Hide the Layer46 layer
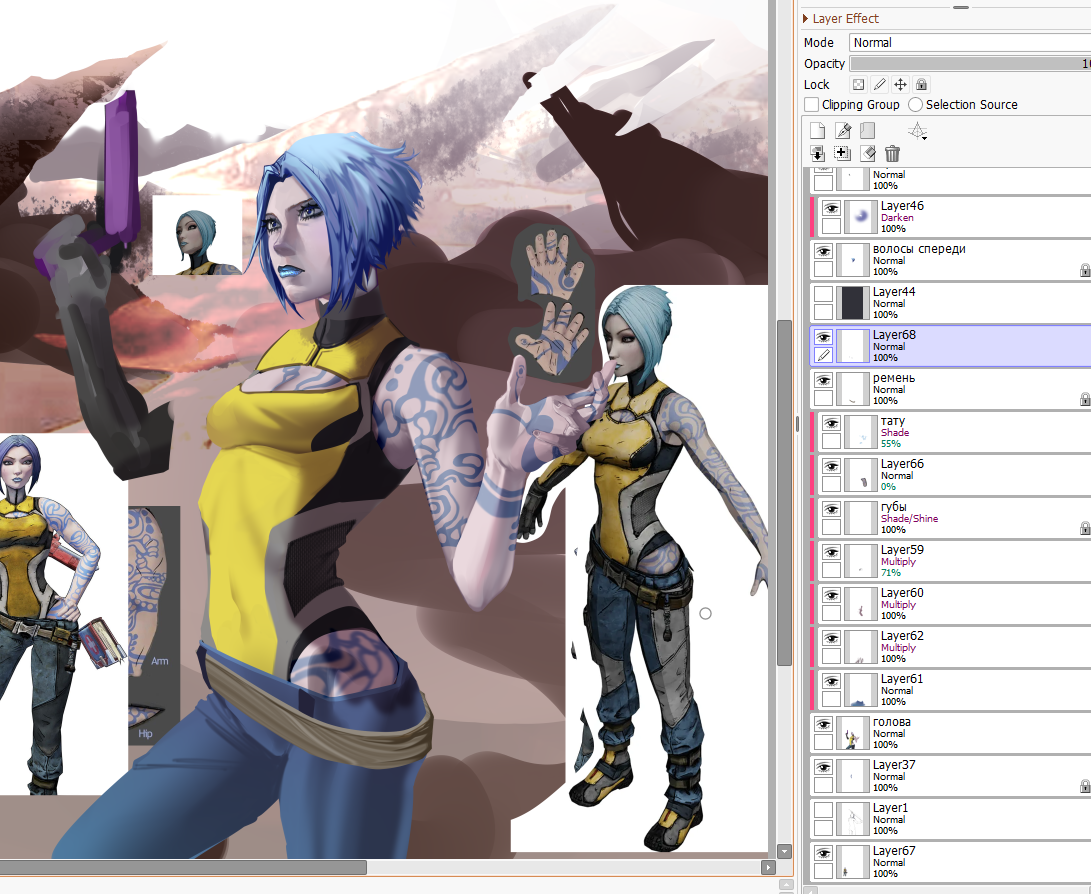The image size is (1091, 894). click(x=830, y=208)
